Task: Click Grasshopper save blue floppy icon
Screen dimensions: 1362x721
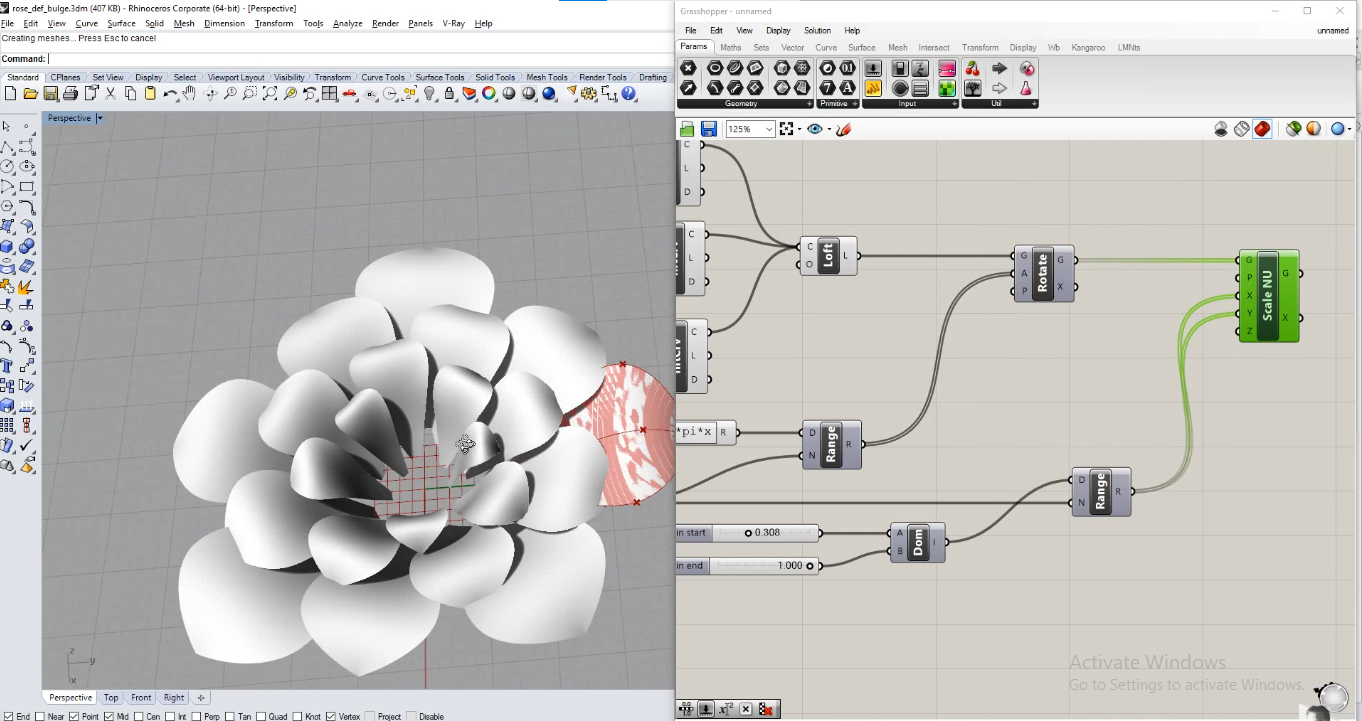Action: click(709, 129)
